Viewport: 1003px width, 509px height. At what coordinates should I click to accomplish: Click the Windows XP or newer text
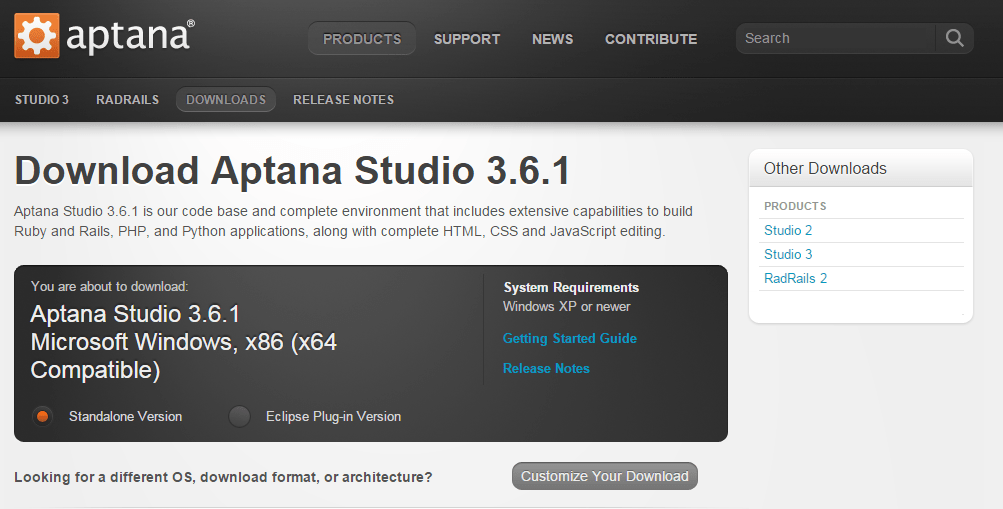tap(567, 307)
